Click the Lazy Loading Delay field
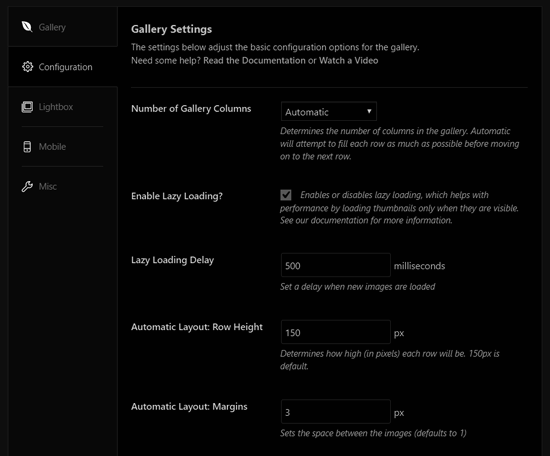This screenshot has height=456, width=550. tap(336, 265)
